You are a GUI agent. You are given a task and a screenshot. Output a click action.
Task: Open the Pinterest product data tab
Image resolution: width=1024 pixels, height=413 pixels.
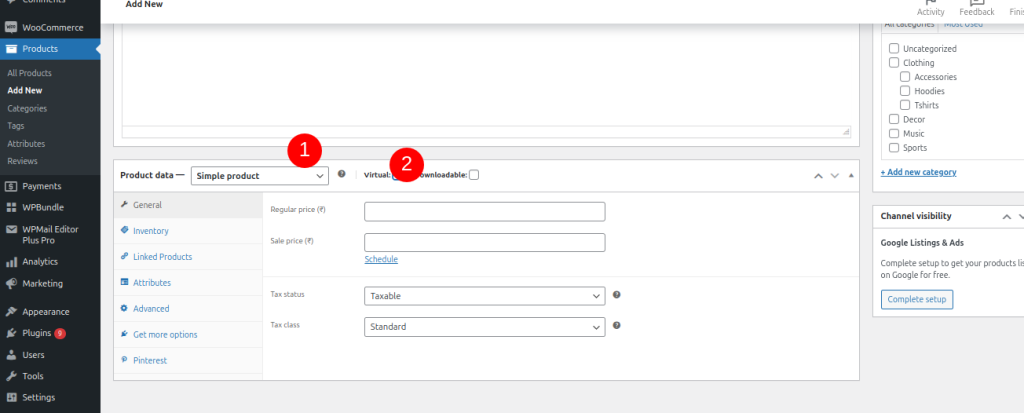pyautogui.click(x=188, y=361)
